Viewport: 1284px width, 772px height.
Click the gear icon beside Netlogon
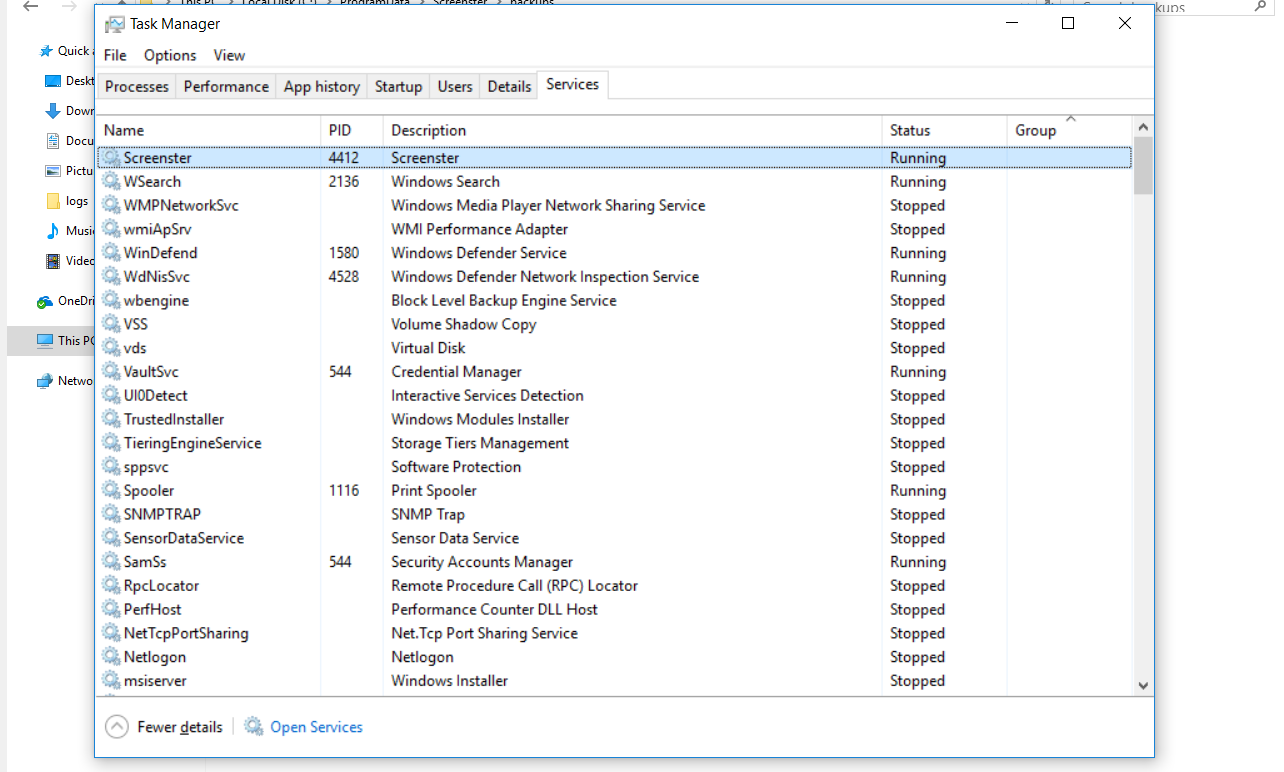(x=111, y=657)
